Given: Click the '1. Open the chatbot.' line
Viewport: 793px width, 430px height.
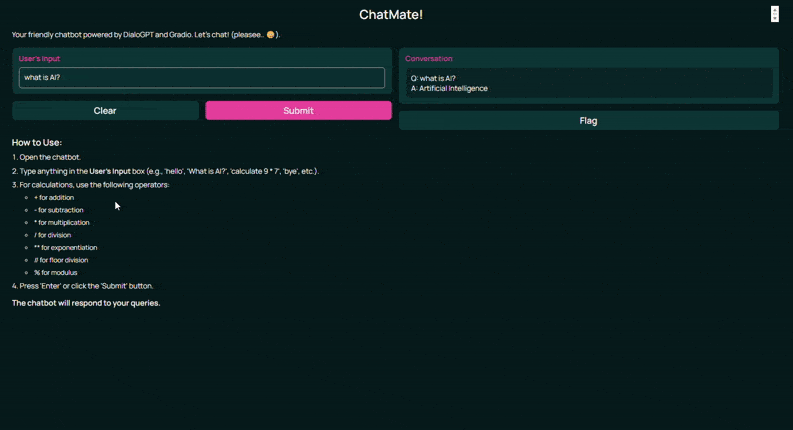Looking at the screenshot, I should point(46,157).
